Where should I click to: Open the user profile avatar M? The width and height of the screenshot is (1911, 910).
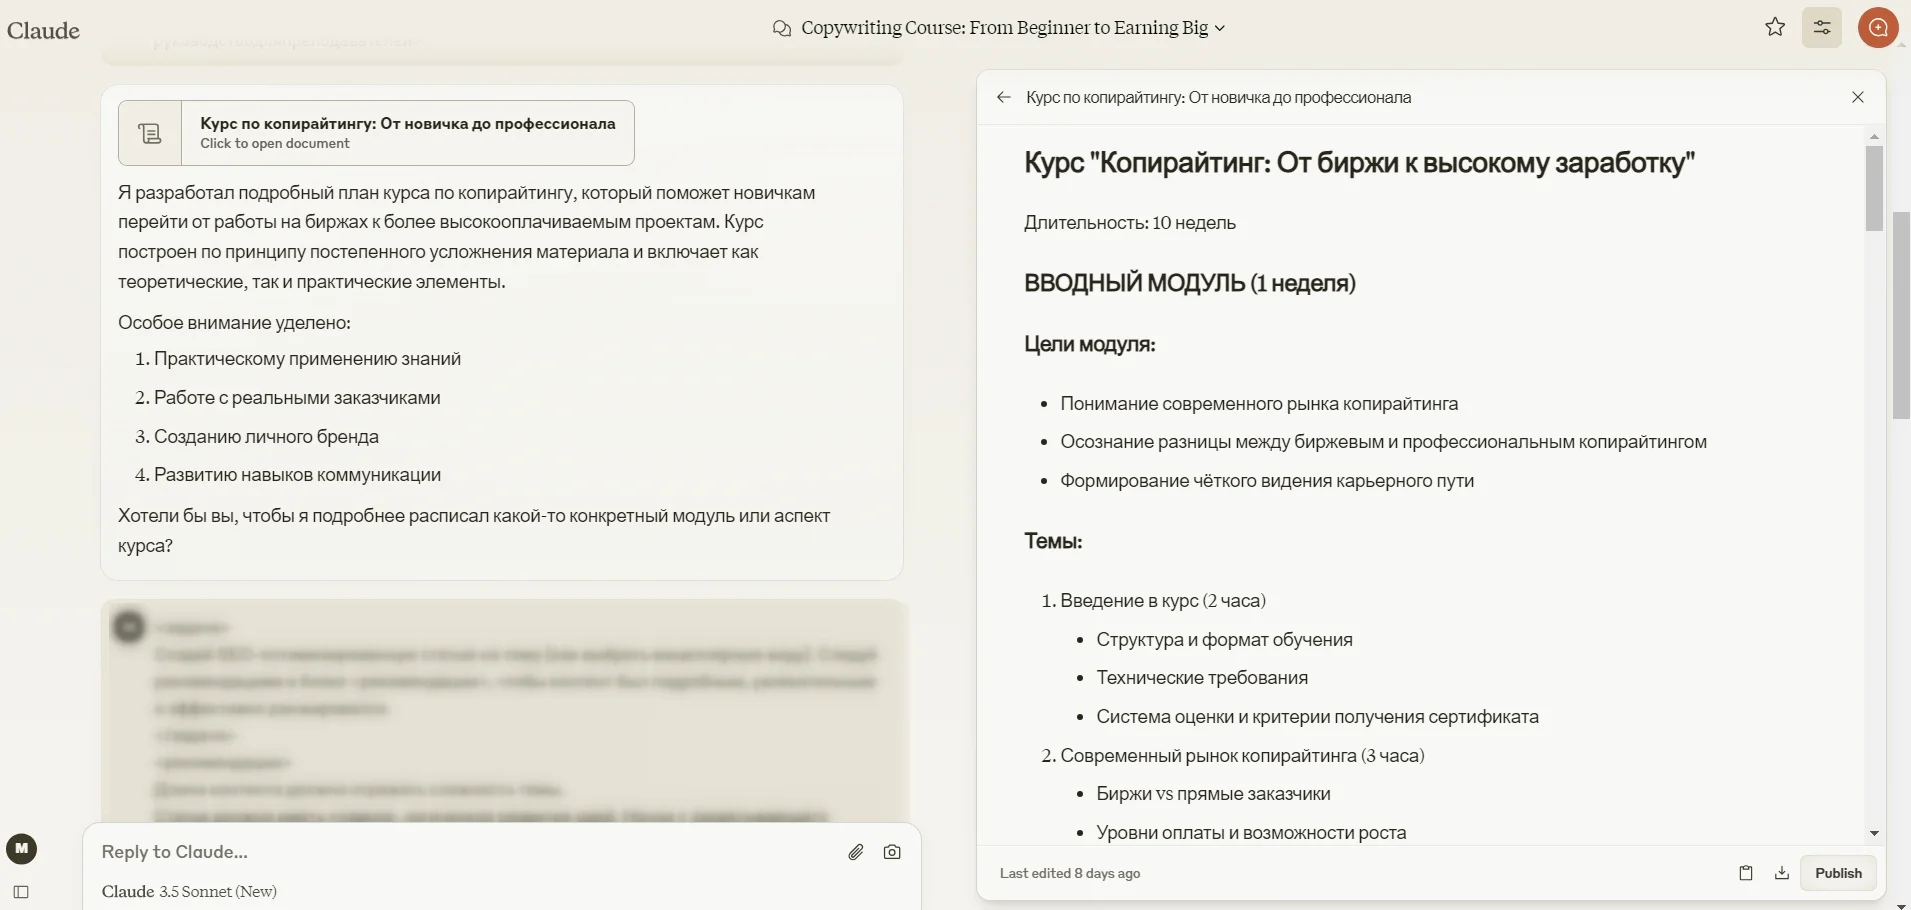pos(22,849)
